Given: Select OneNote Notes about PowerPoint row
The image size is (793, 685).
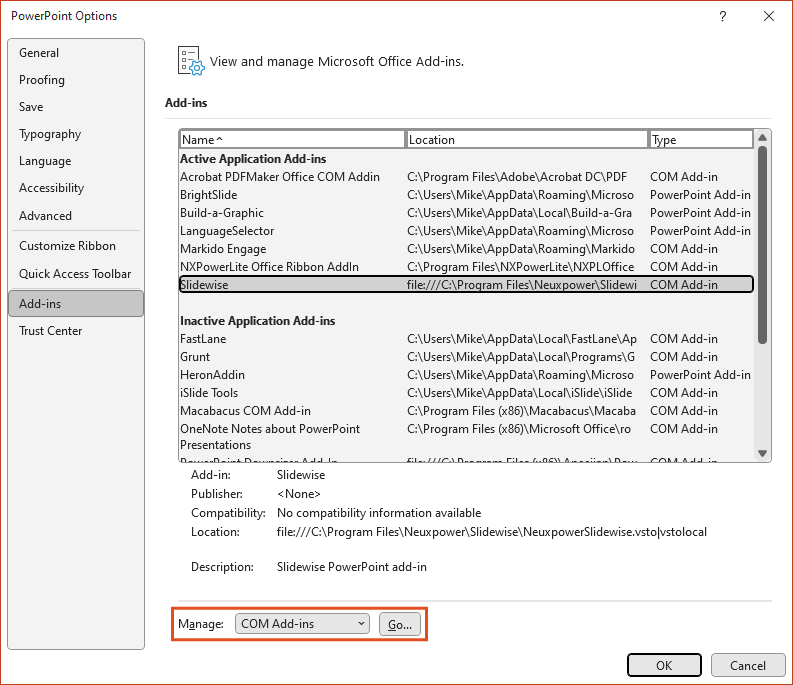Looking at the screenshot, I should coord(466,437).
